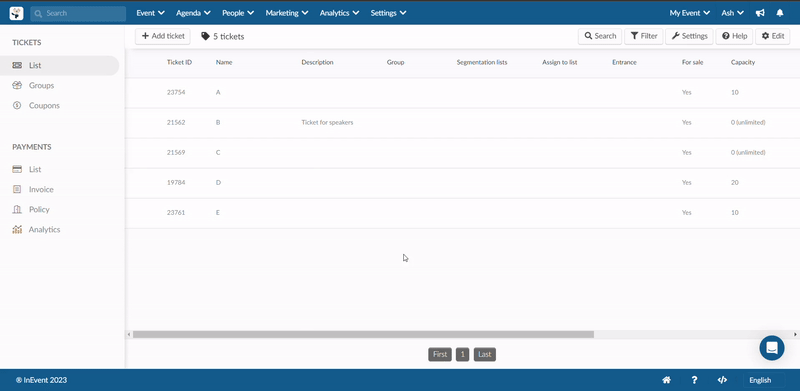Open the wrench Settings button

click(689, 36)
